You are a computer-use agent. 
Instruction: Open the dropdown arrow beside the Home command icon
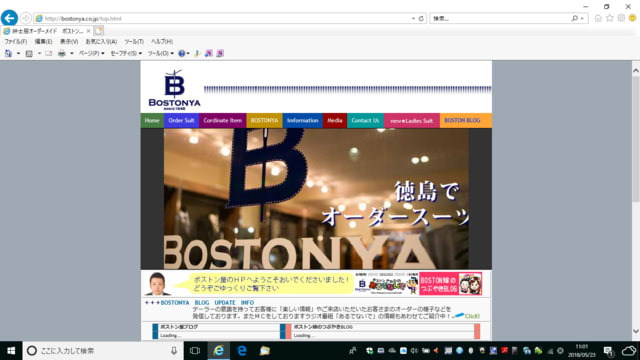coord(18,53)
